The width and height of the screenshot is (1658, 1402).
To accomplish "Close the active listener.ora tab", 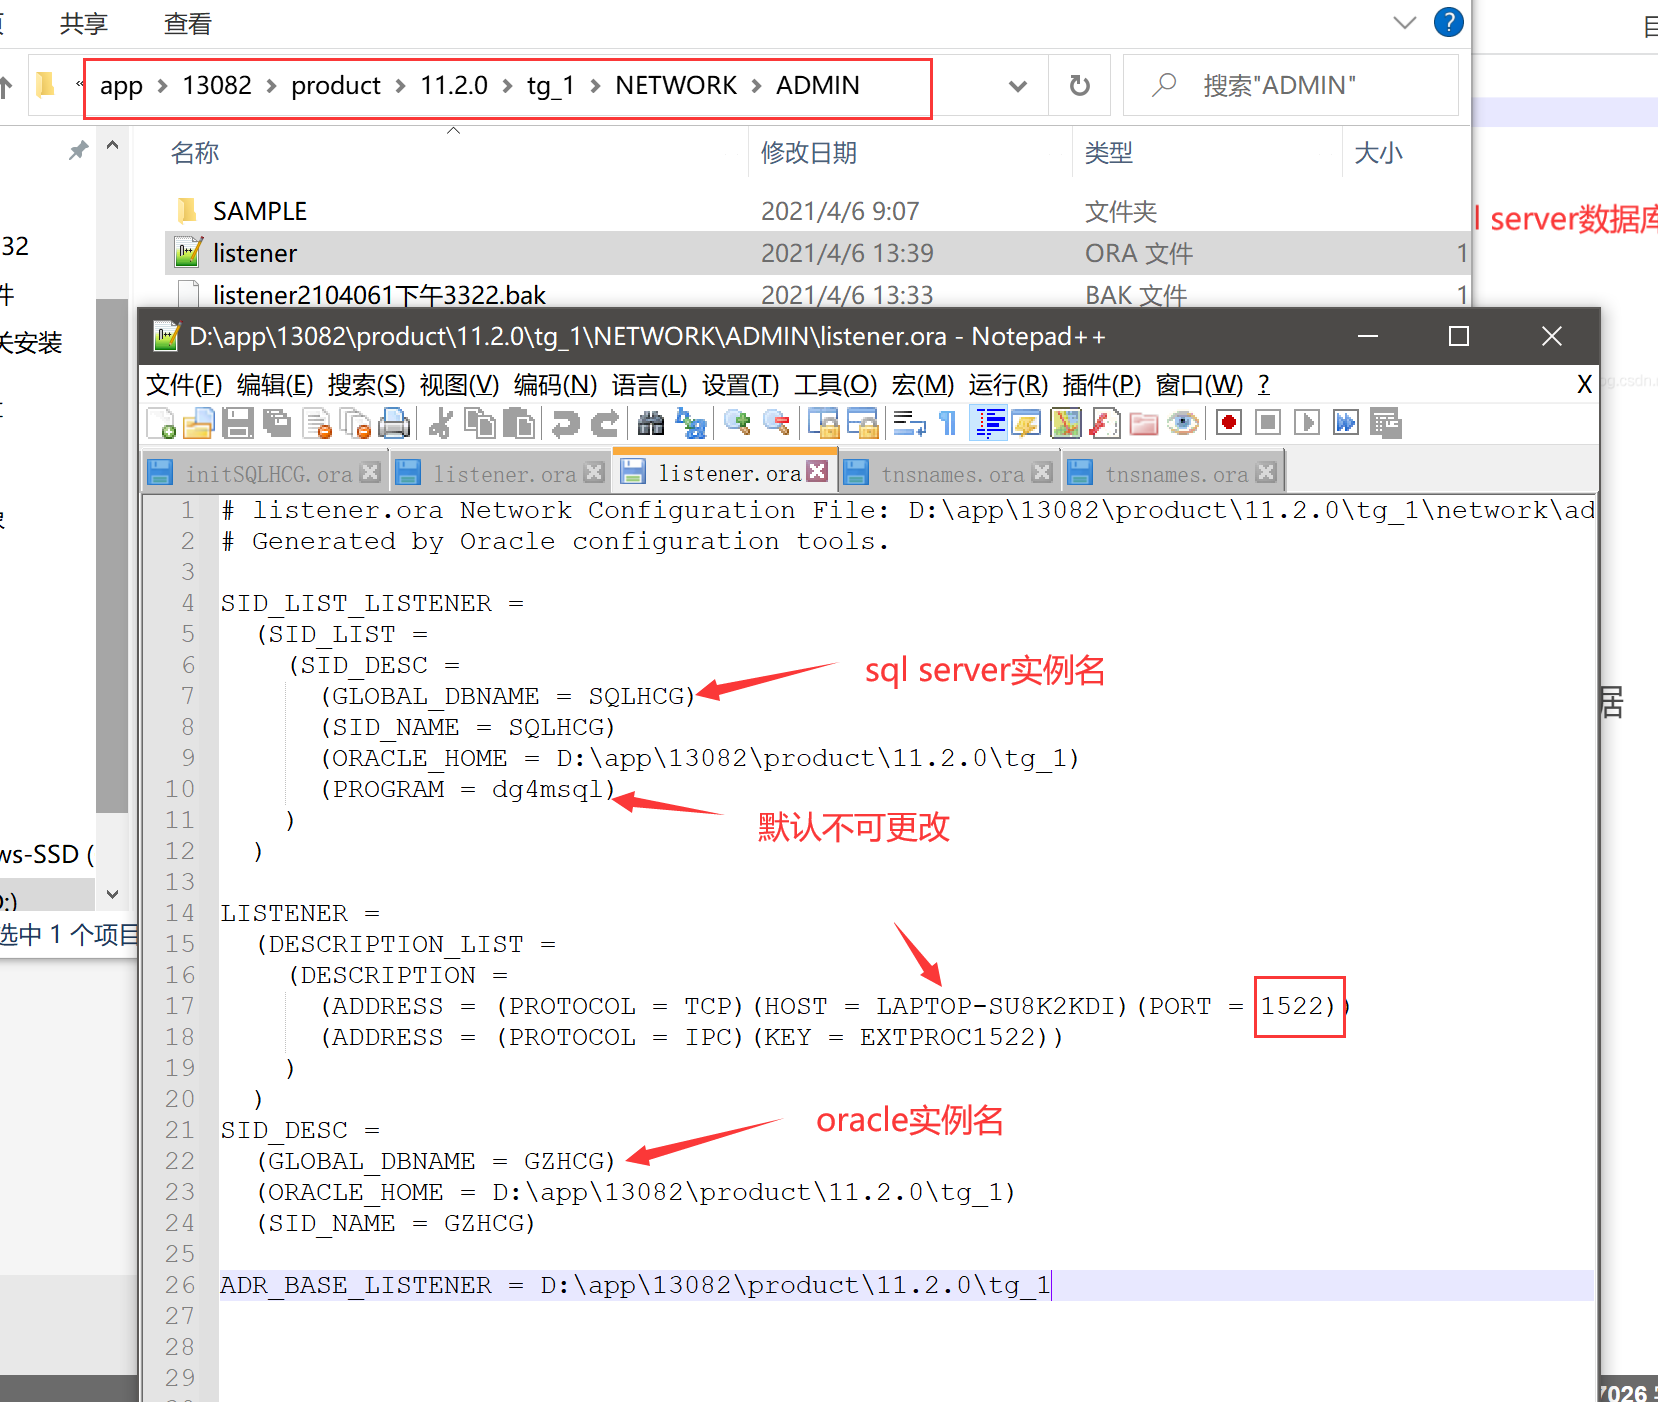I will click(x=817, y=471).
